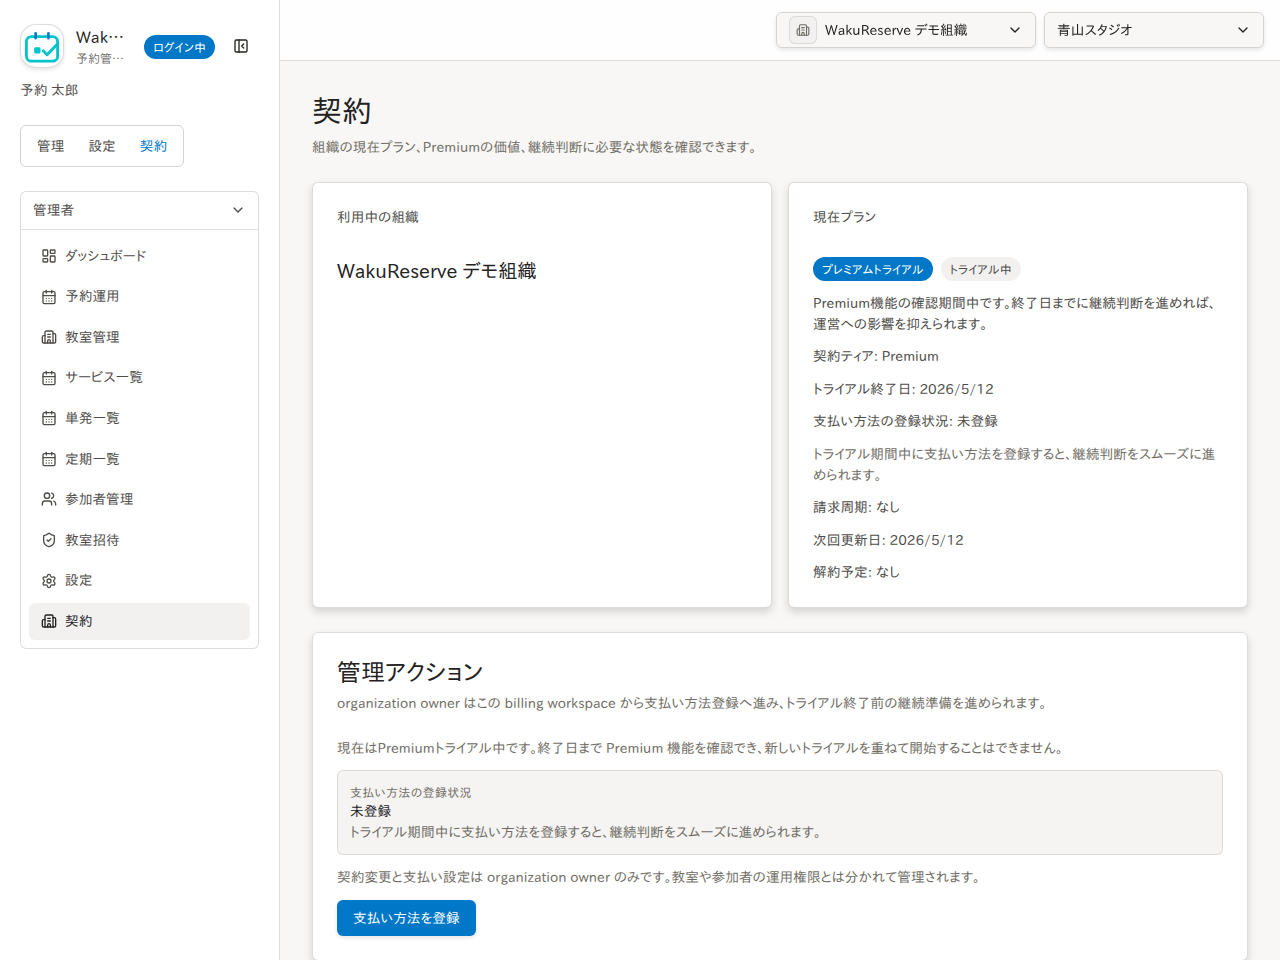This screenshot has height=960, width=1280.
Task: Open 単発一覧 menu item
Action: tap(139, 418)
